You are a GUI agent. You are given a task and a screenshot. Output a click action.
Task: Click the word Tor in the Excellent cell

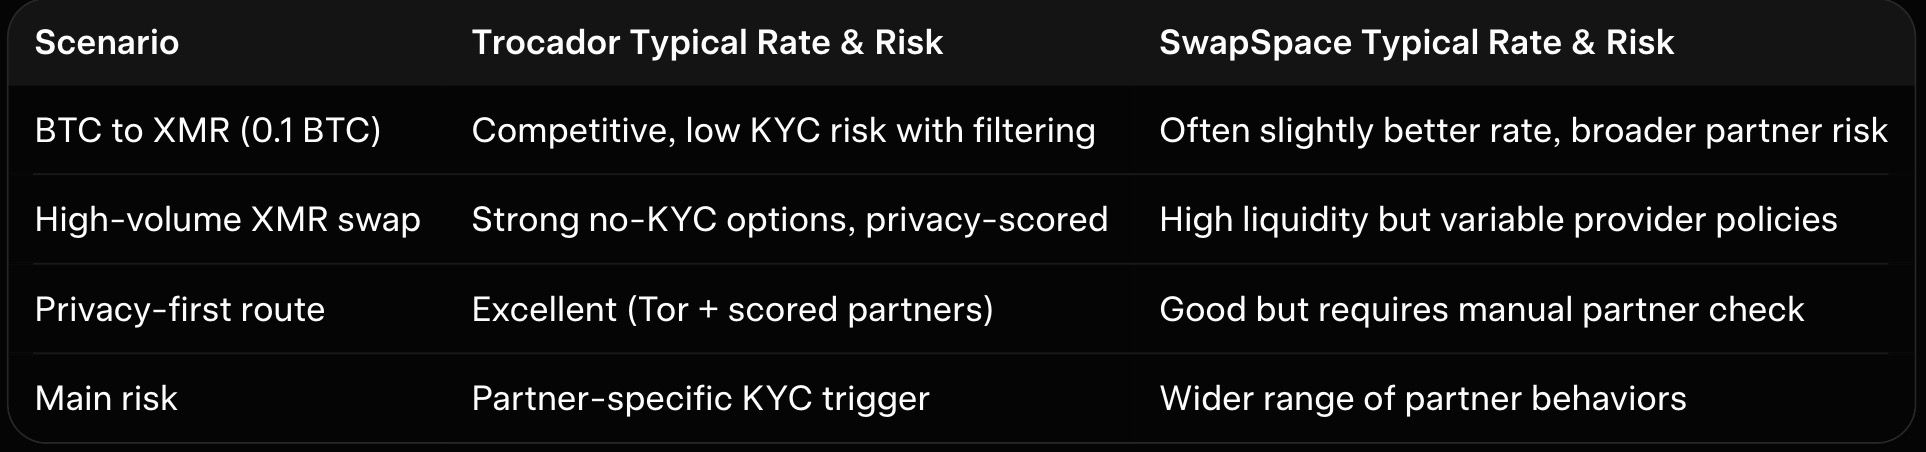point(662,310)
